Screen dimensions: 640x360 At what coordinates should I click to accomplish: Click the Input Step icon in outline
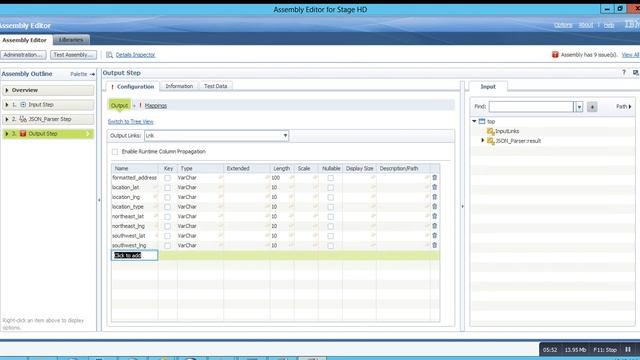pyautogui.click(x=23, y=104)
